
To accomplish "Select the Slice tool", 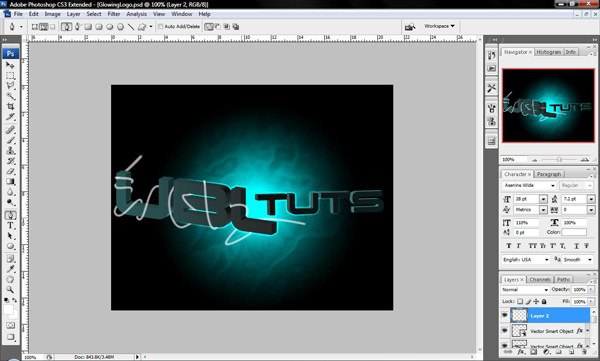I will pyautogui.click(x=10, y=116).
